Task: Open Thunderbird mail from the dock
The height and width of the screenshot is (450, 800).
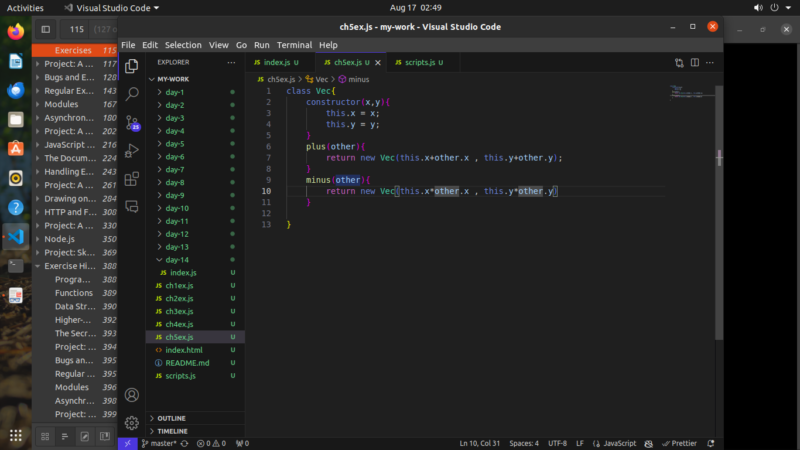Action: (x=16, y=90)
